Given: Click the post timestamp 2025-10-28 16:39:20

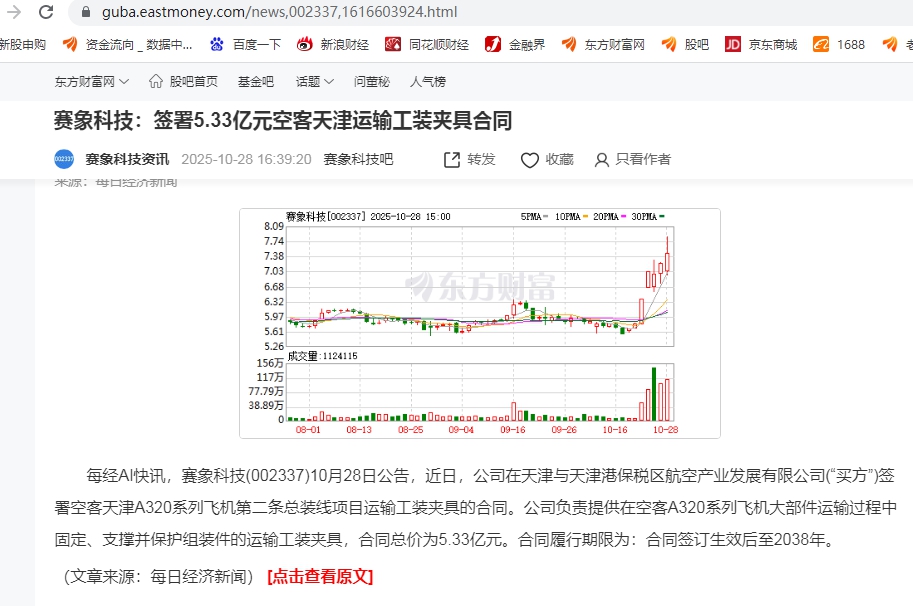Looking at the screenshot, I should click(x=246, y=160).
